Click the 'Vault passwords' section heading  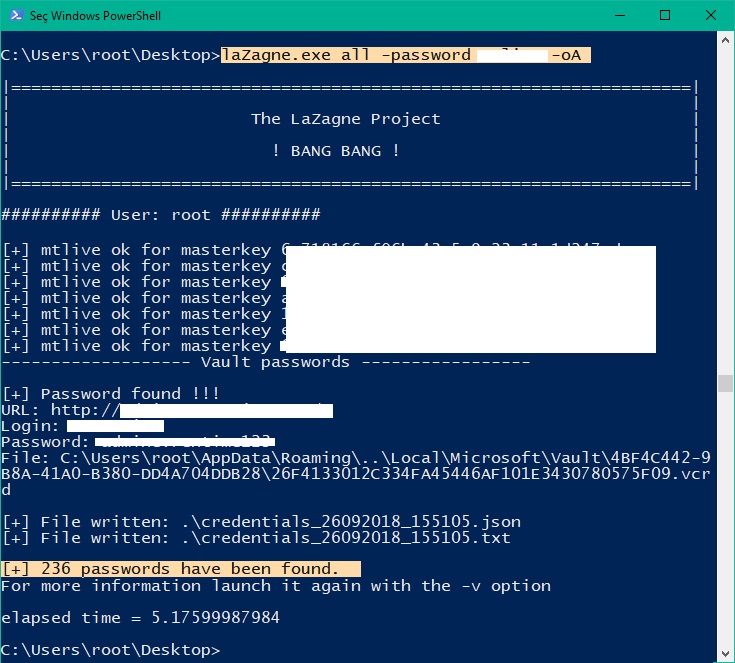click(x=275, y=362)
